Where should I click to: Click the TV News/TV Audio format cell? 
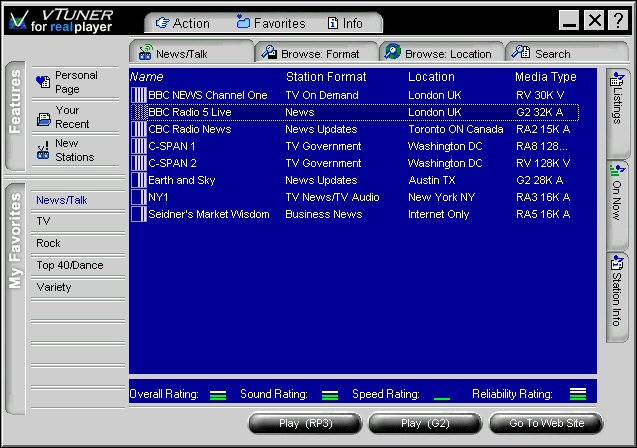(332, 197)
